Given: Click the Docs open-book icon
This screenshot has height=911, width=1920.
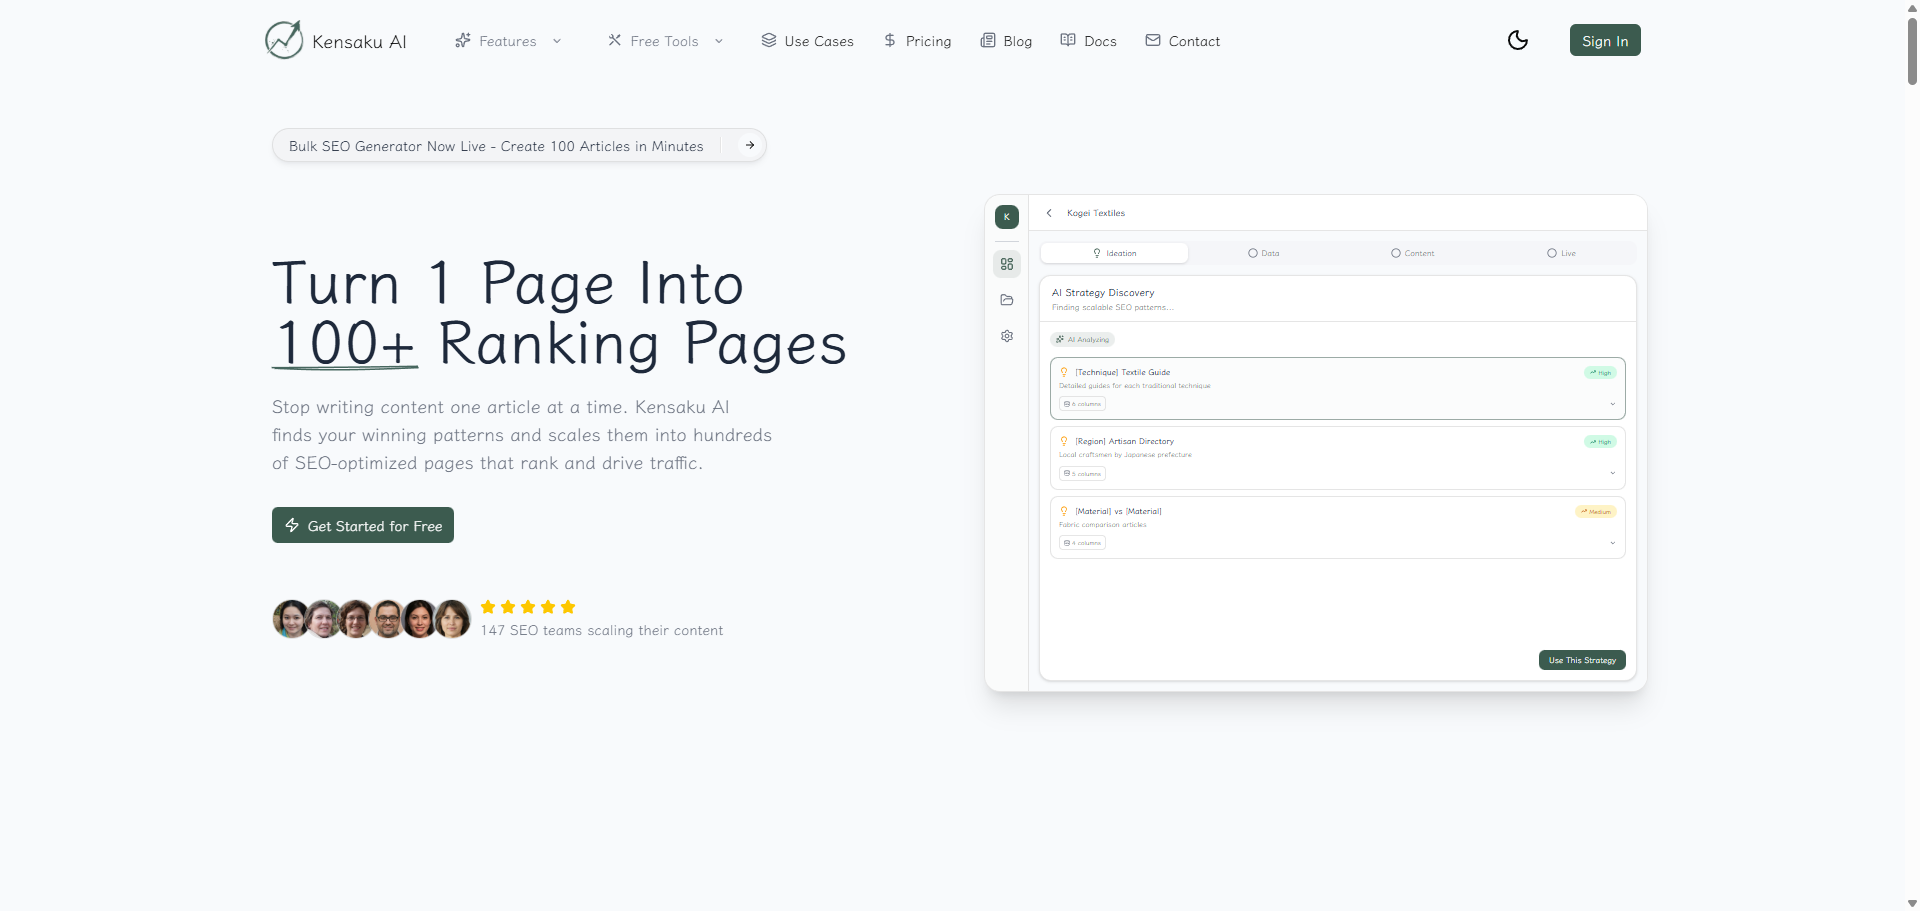Looking at the screenshot, I should coord(1068,40).
